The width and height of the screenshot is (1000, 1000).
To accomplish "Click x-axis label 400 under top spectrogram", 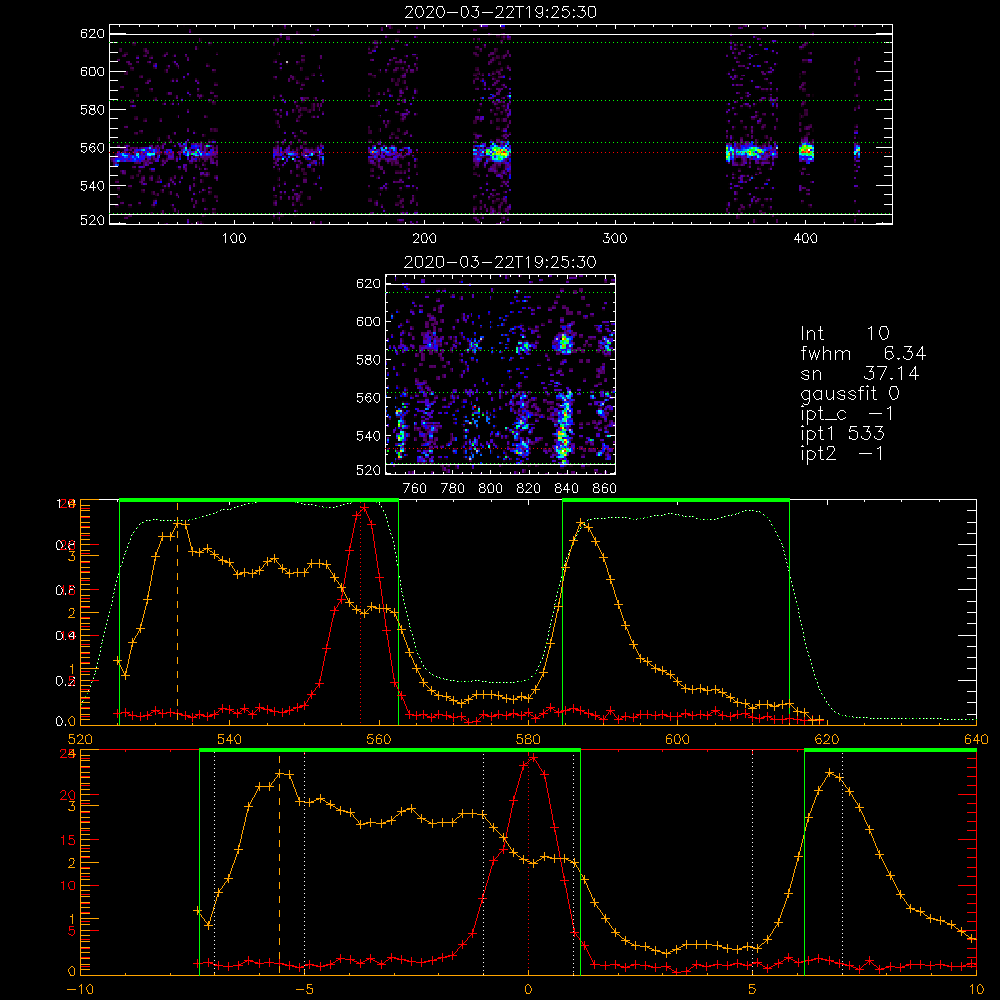I will (x=805, y=239).
